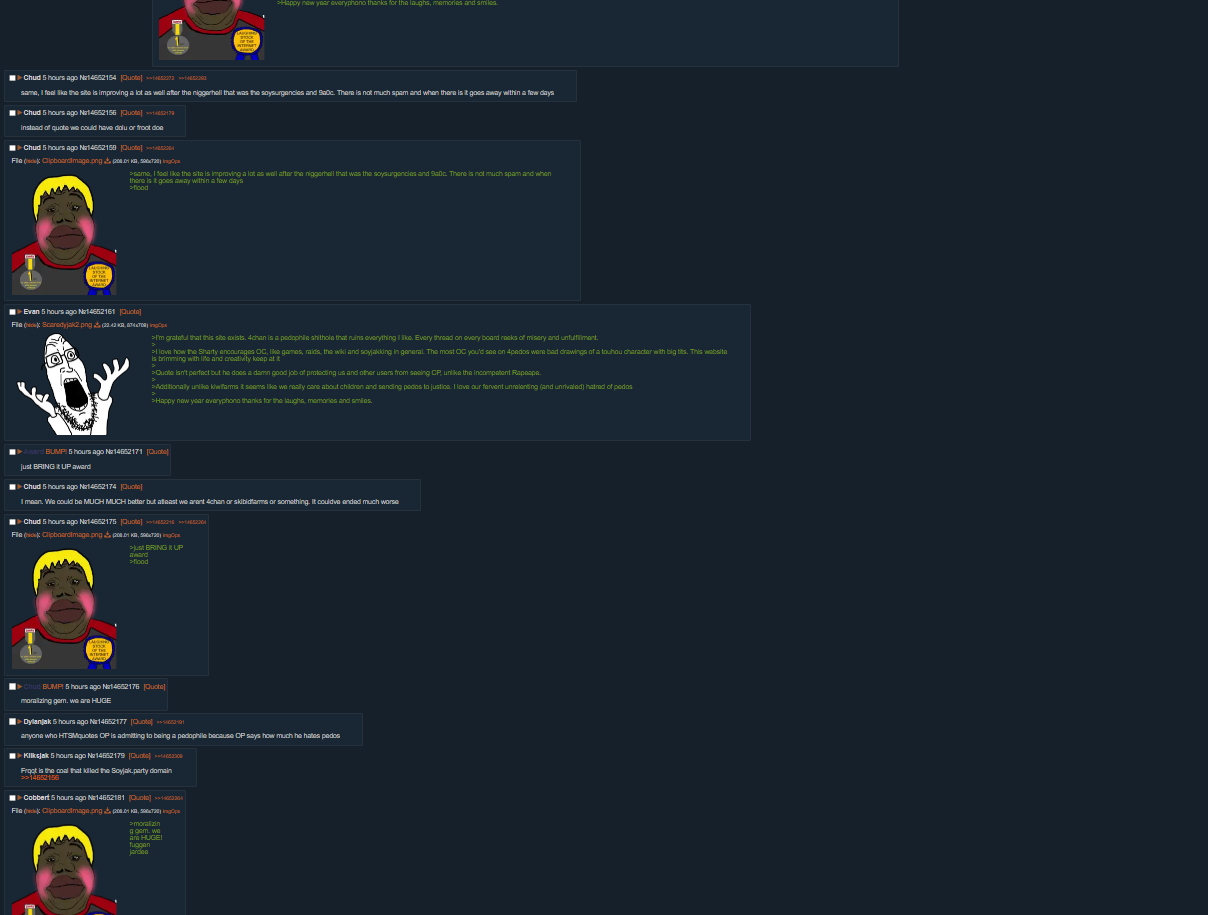Image resolution: width=1208 pixels, height=915 pixels.
Task: Hide file in post 14652159
Action: [x=31, y=161]
